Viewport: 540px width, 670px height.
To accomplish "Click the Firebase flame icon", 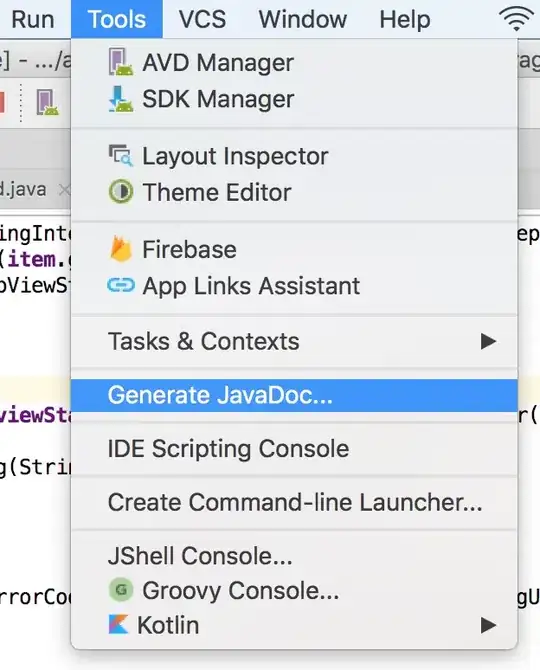I will click(120, 249).
